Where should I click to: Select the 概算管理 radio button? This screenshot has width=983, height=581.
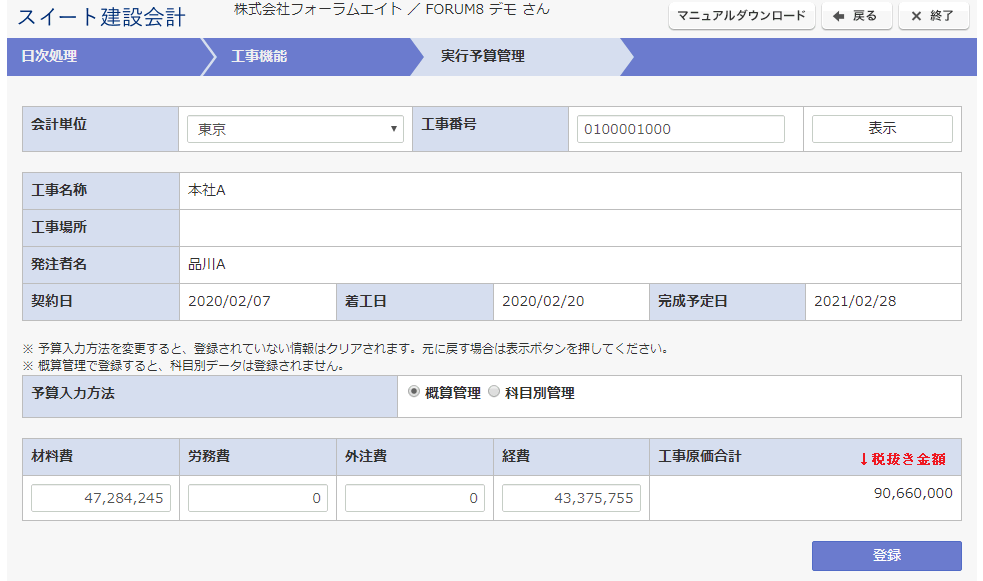tap(414, 392)
